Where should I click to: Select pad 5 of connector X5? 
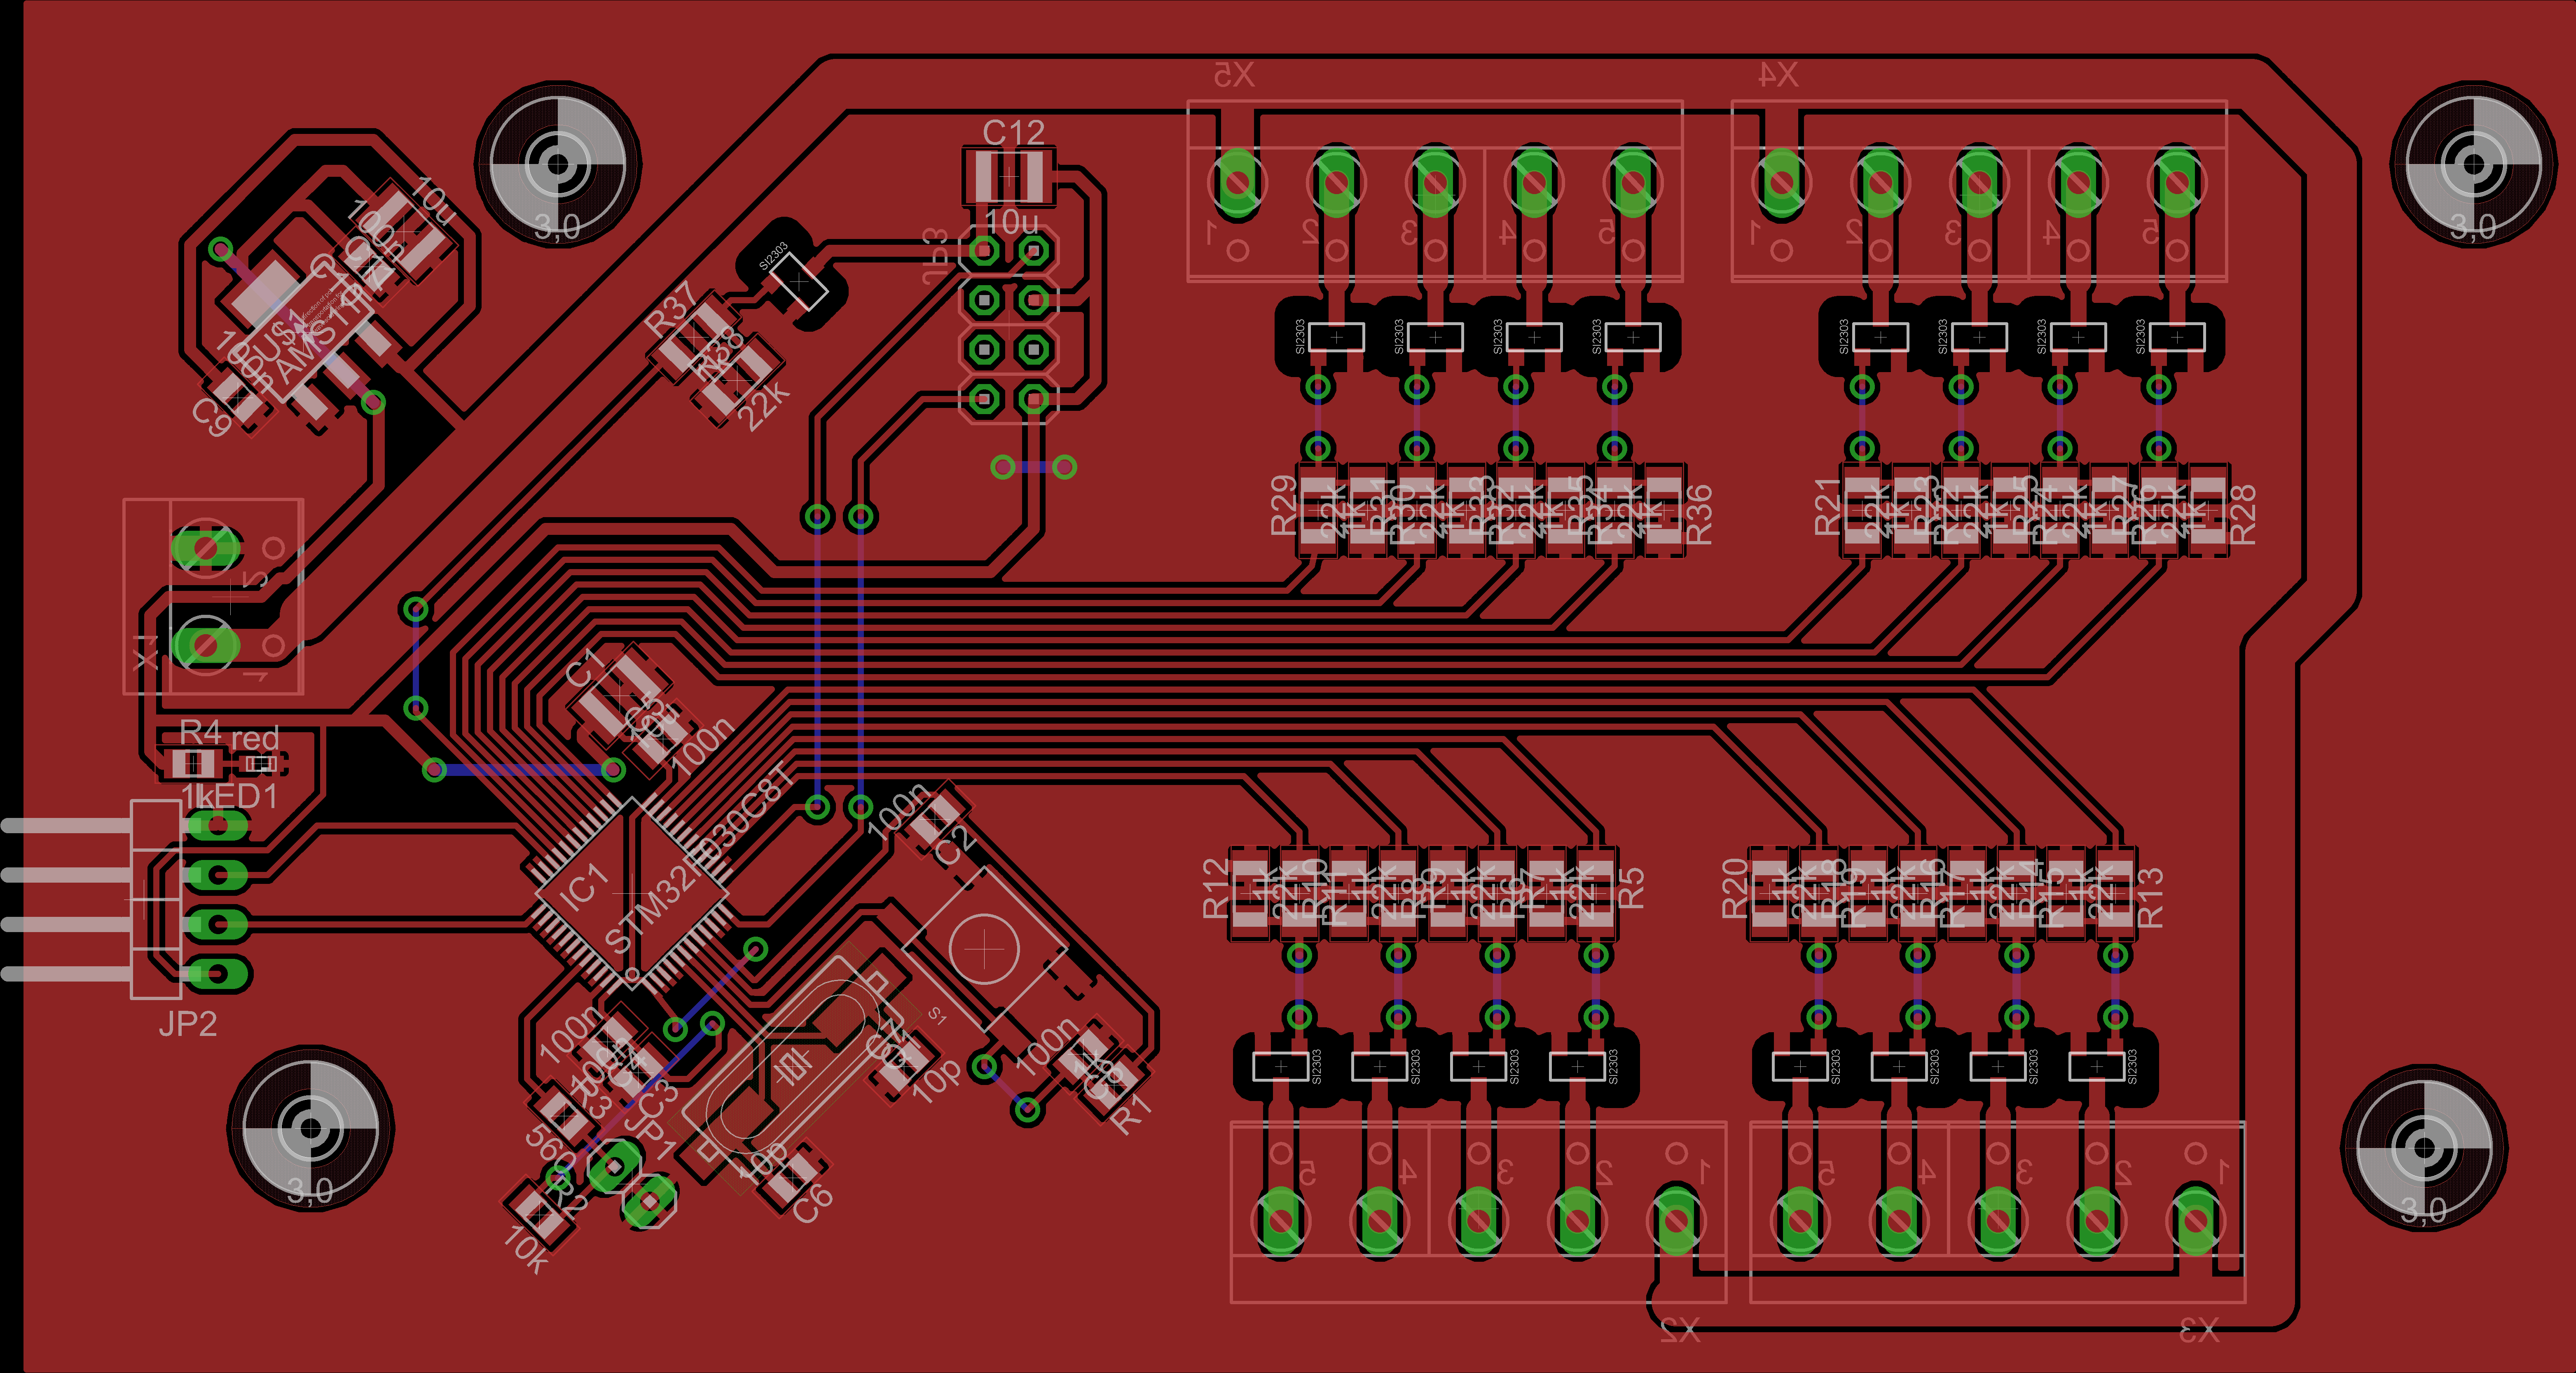click(x=1633, y=183)
